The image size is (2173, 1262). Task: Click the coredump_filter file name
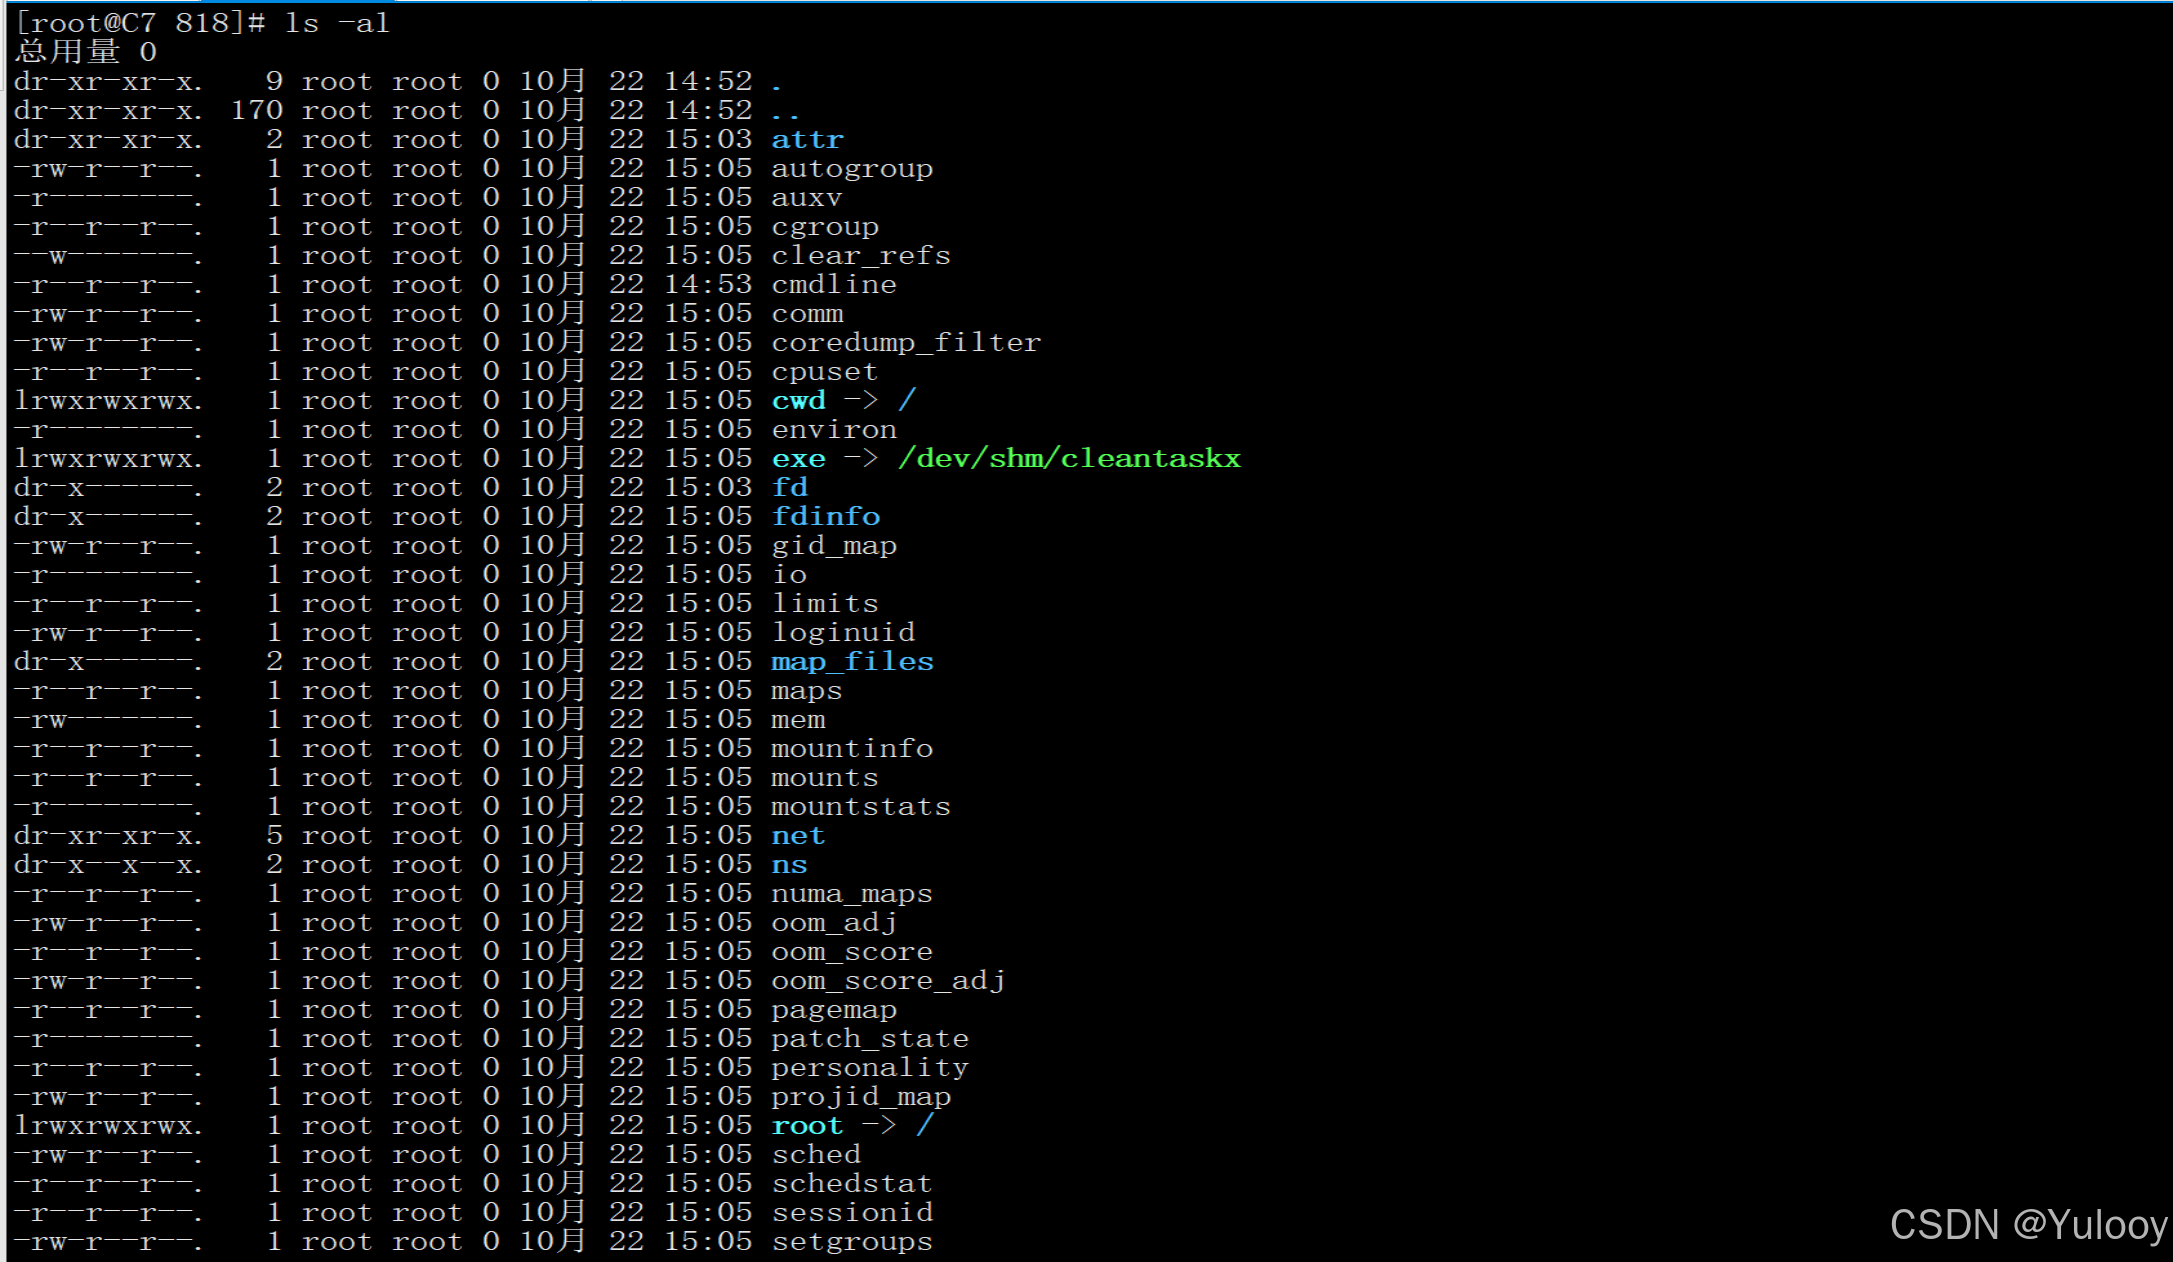coord(906,343)
